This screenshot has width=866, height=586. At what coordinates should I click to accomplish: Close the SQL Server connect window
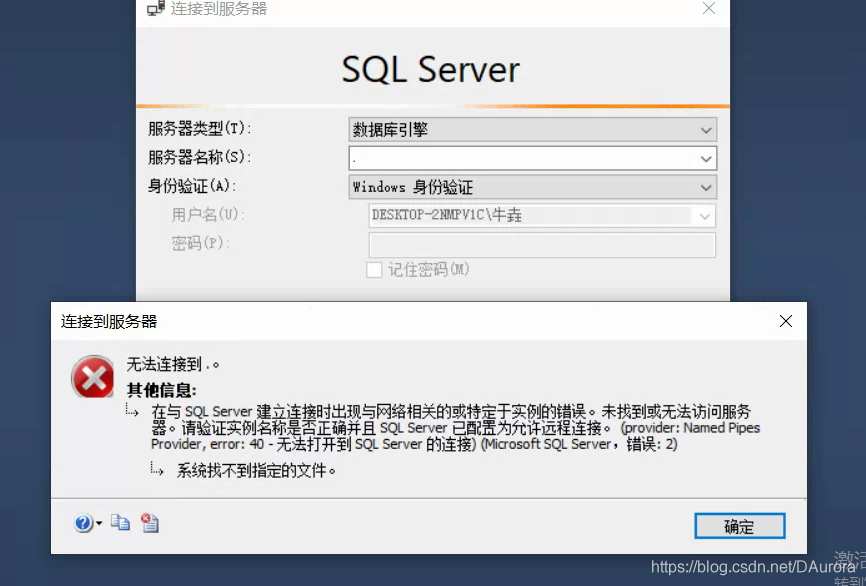click(709, 8)
